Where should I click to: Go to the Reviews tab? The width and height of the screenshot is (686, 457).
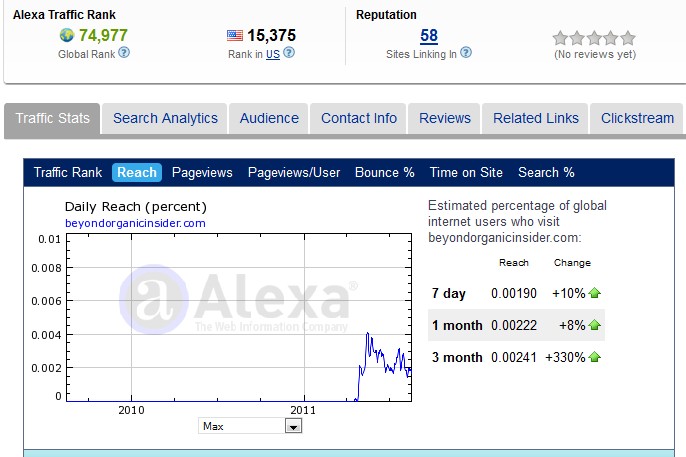point(444,119)
